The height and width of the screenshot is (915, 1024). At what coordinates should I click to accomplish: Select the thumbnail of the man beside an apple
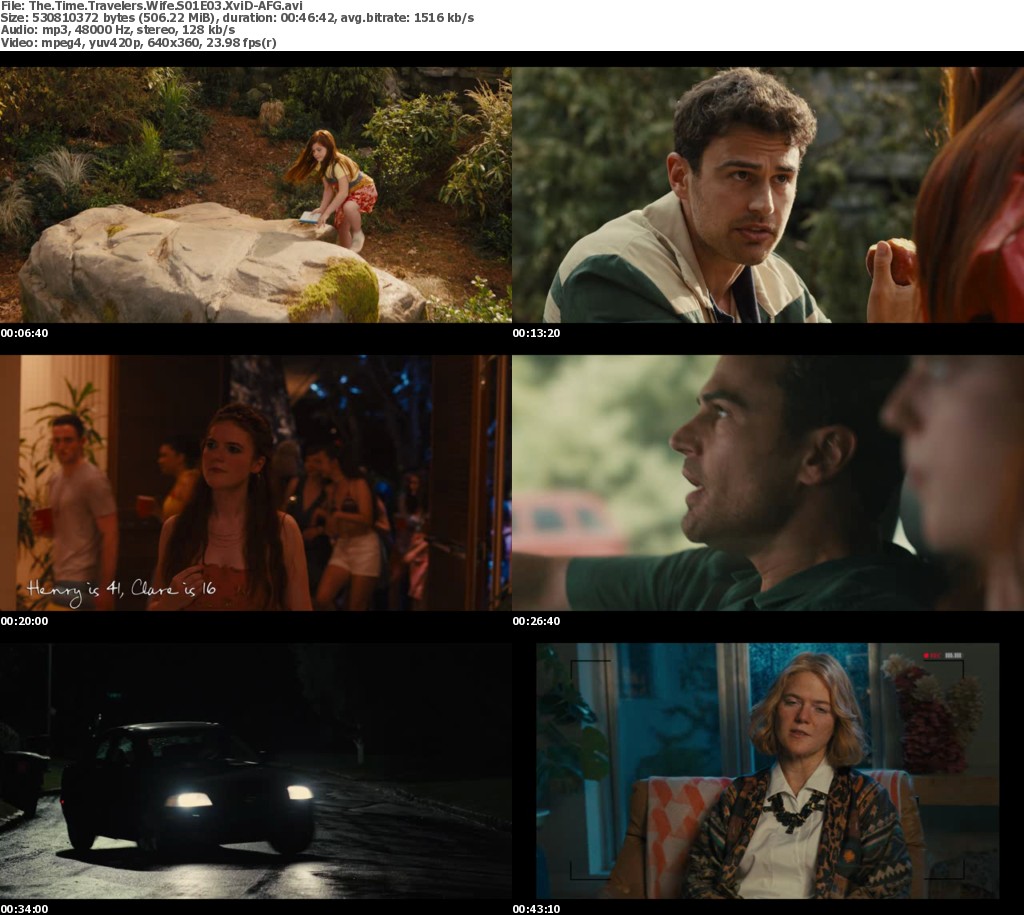point(768,195)
